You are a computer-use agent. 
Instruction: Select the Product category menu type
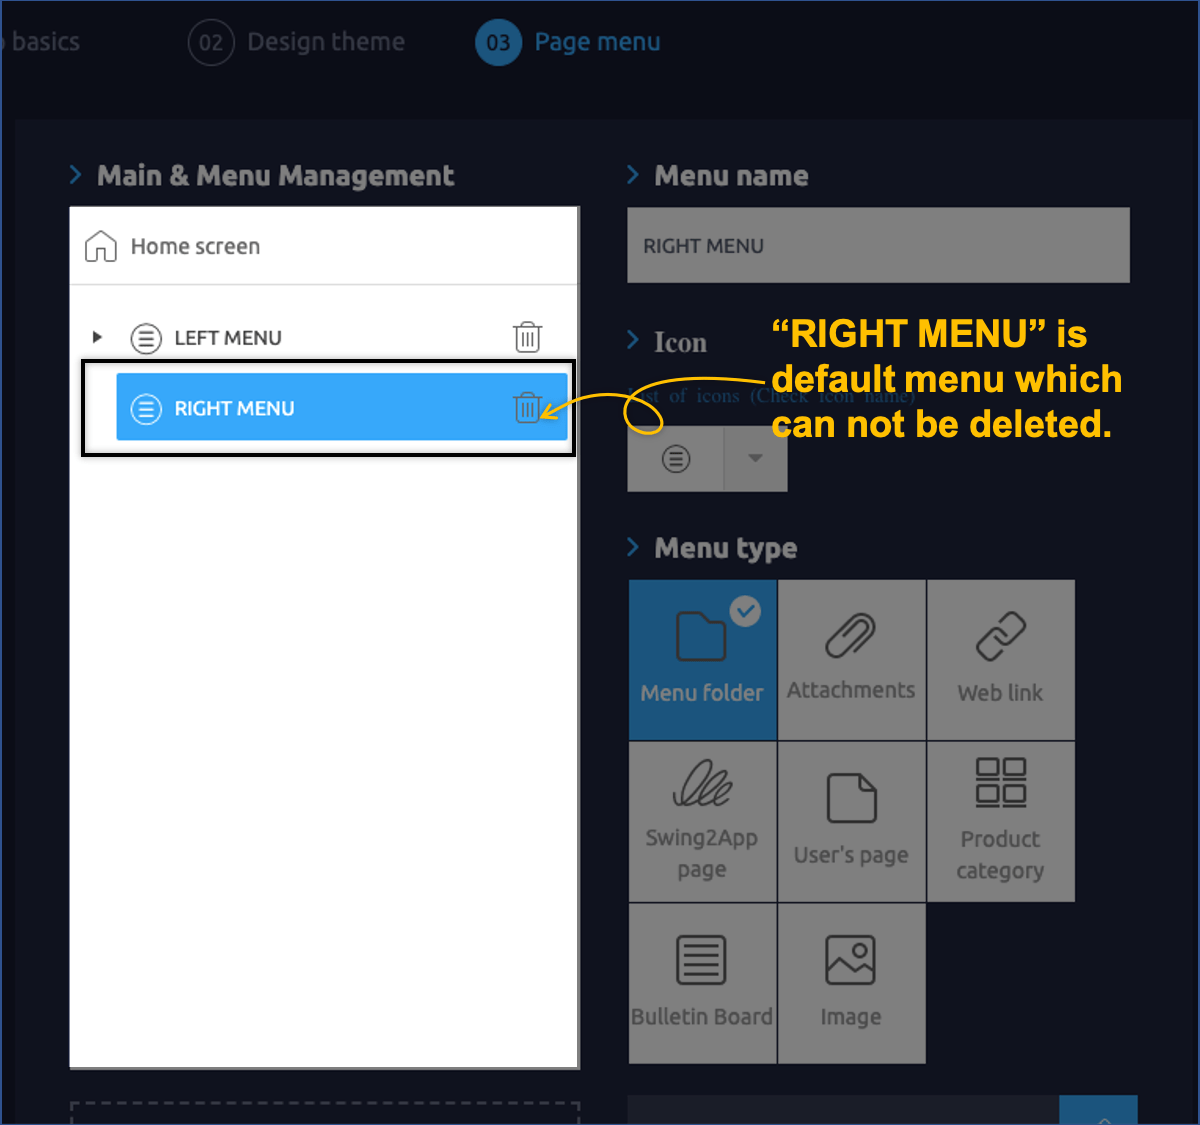tap(1000, 821)
